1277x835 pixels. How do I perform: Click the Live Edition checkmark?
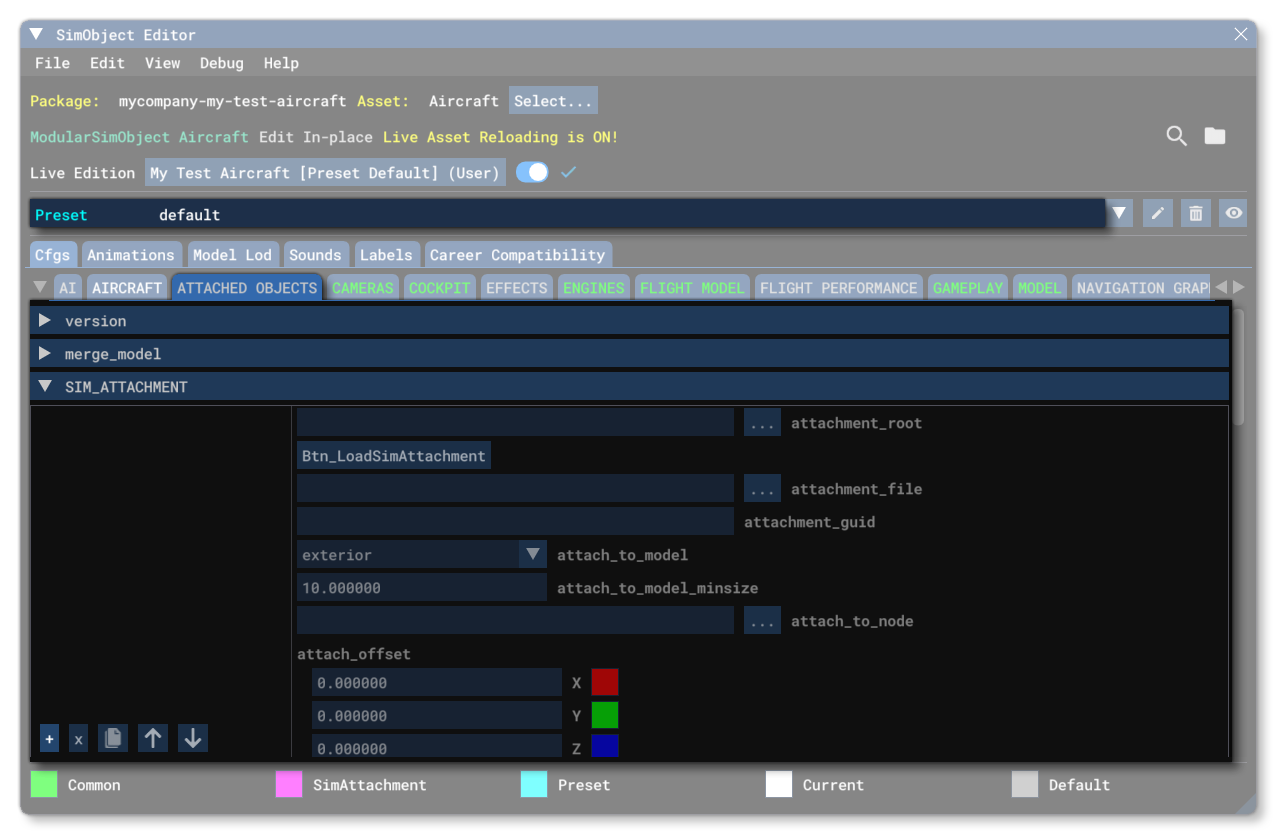tap(568, 173)
